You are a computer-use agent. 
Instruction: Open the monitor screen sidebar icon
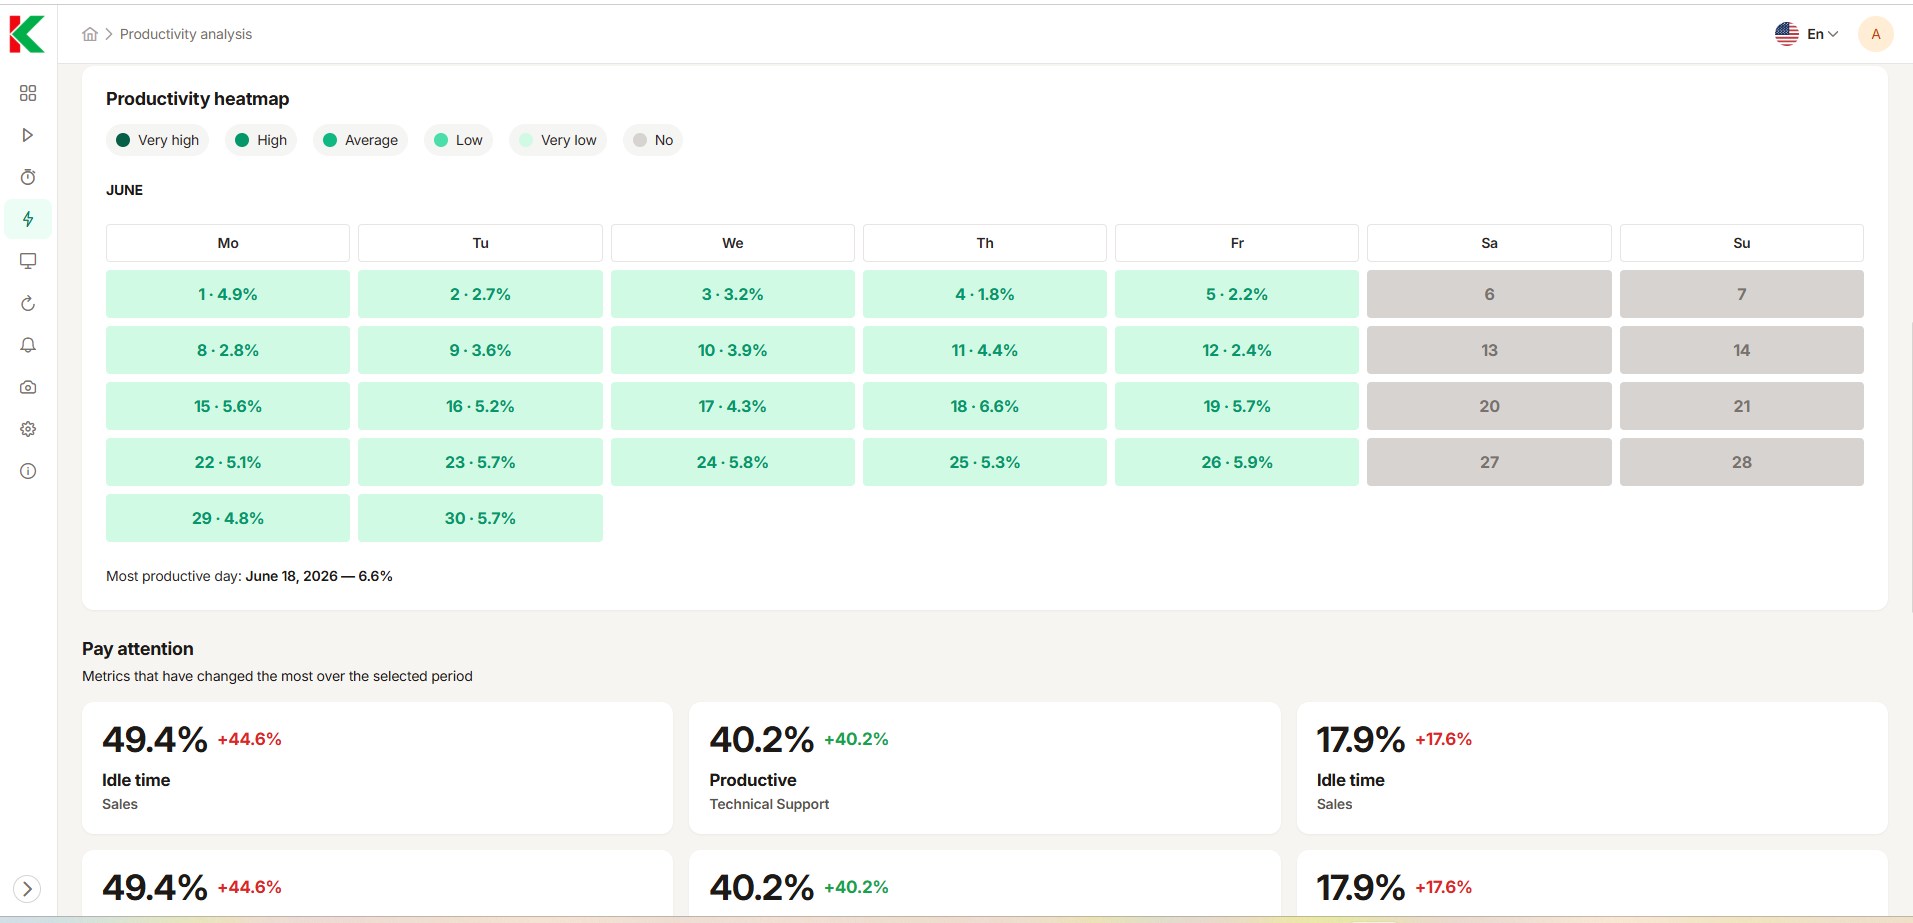(x=28, y=261)
